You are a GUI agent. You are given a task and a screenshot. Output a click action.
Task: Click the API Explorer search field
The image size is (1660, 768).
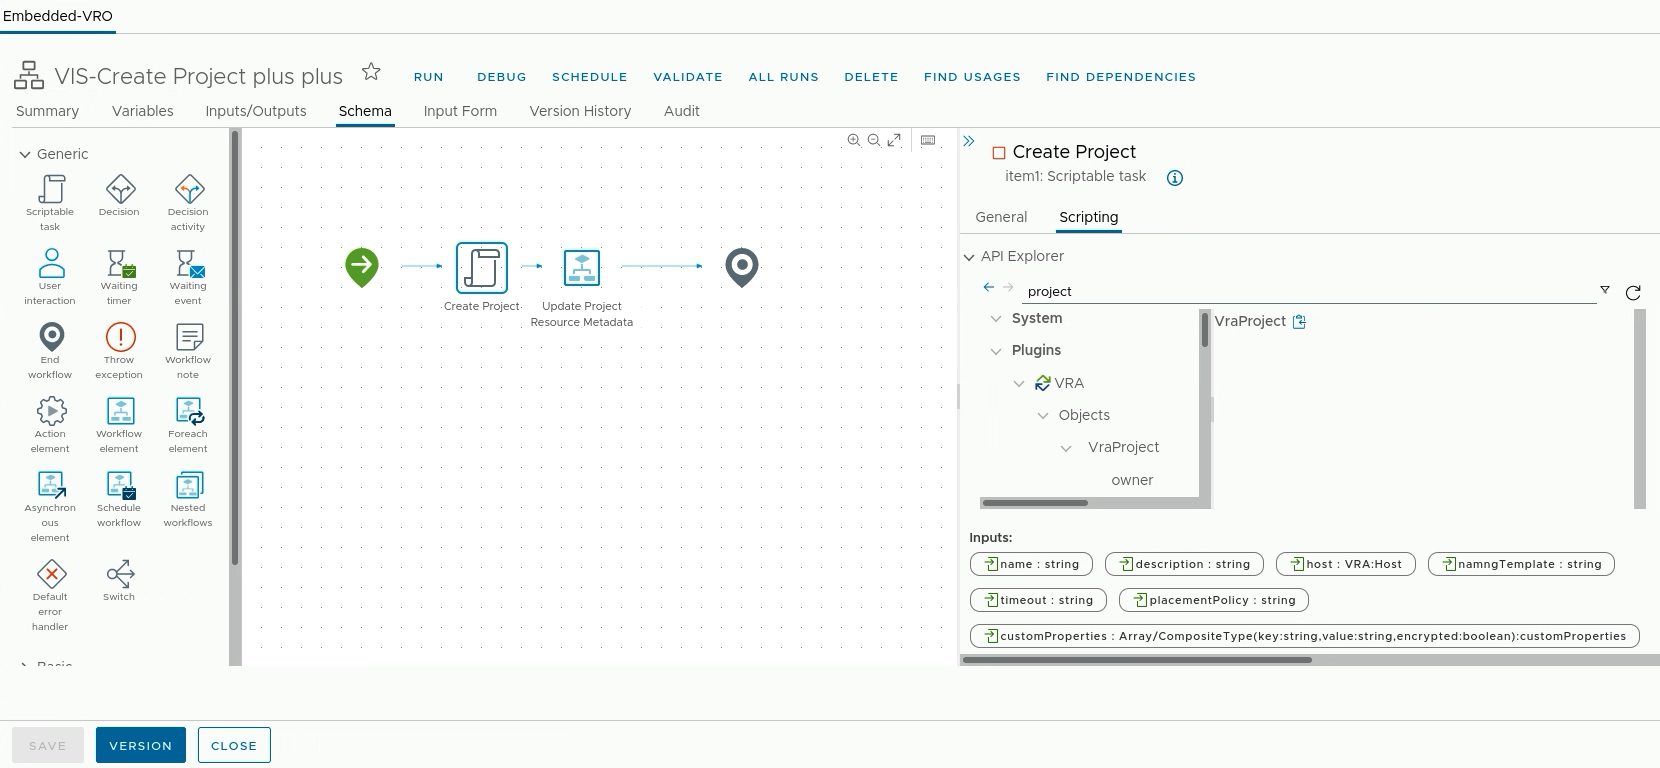[x=1310, y=292]
